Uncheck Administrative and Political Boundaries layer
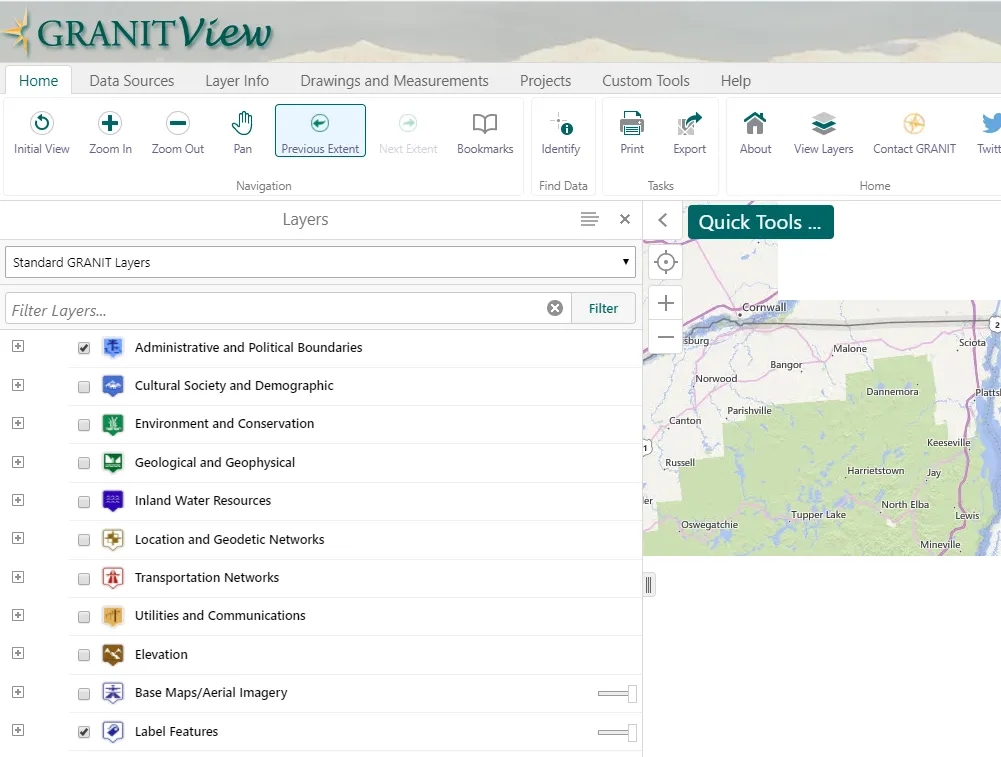1001x757 pixels. [x=84, y=349]
